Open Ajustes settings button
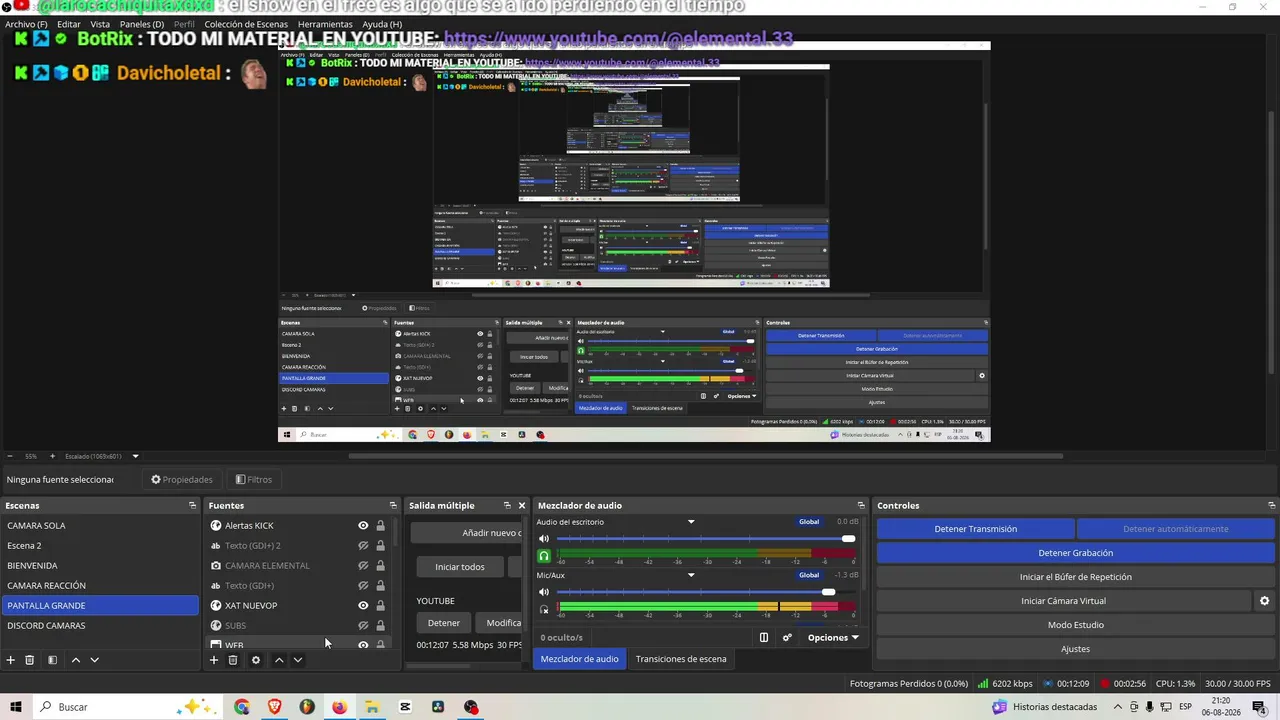Viewport: 1280px width, 720px height. point(1076,649)
